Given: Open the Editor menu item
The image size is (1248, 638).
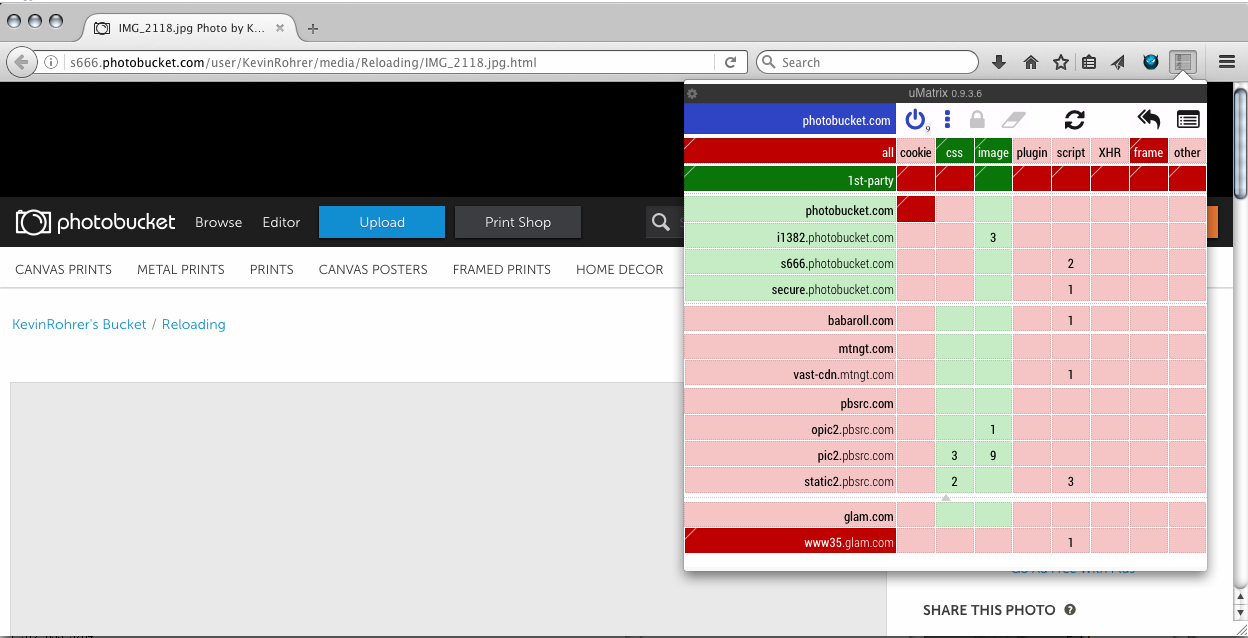Looking at the screenshot, I should click(281, 222).
